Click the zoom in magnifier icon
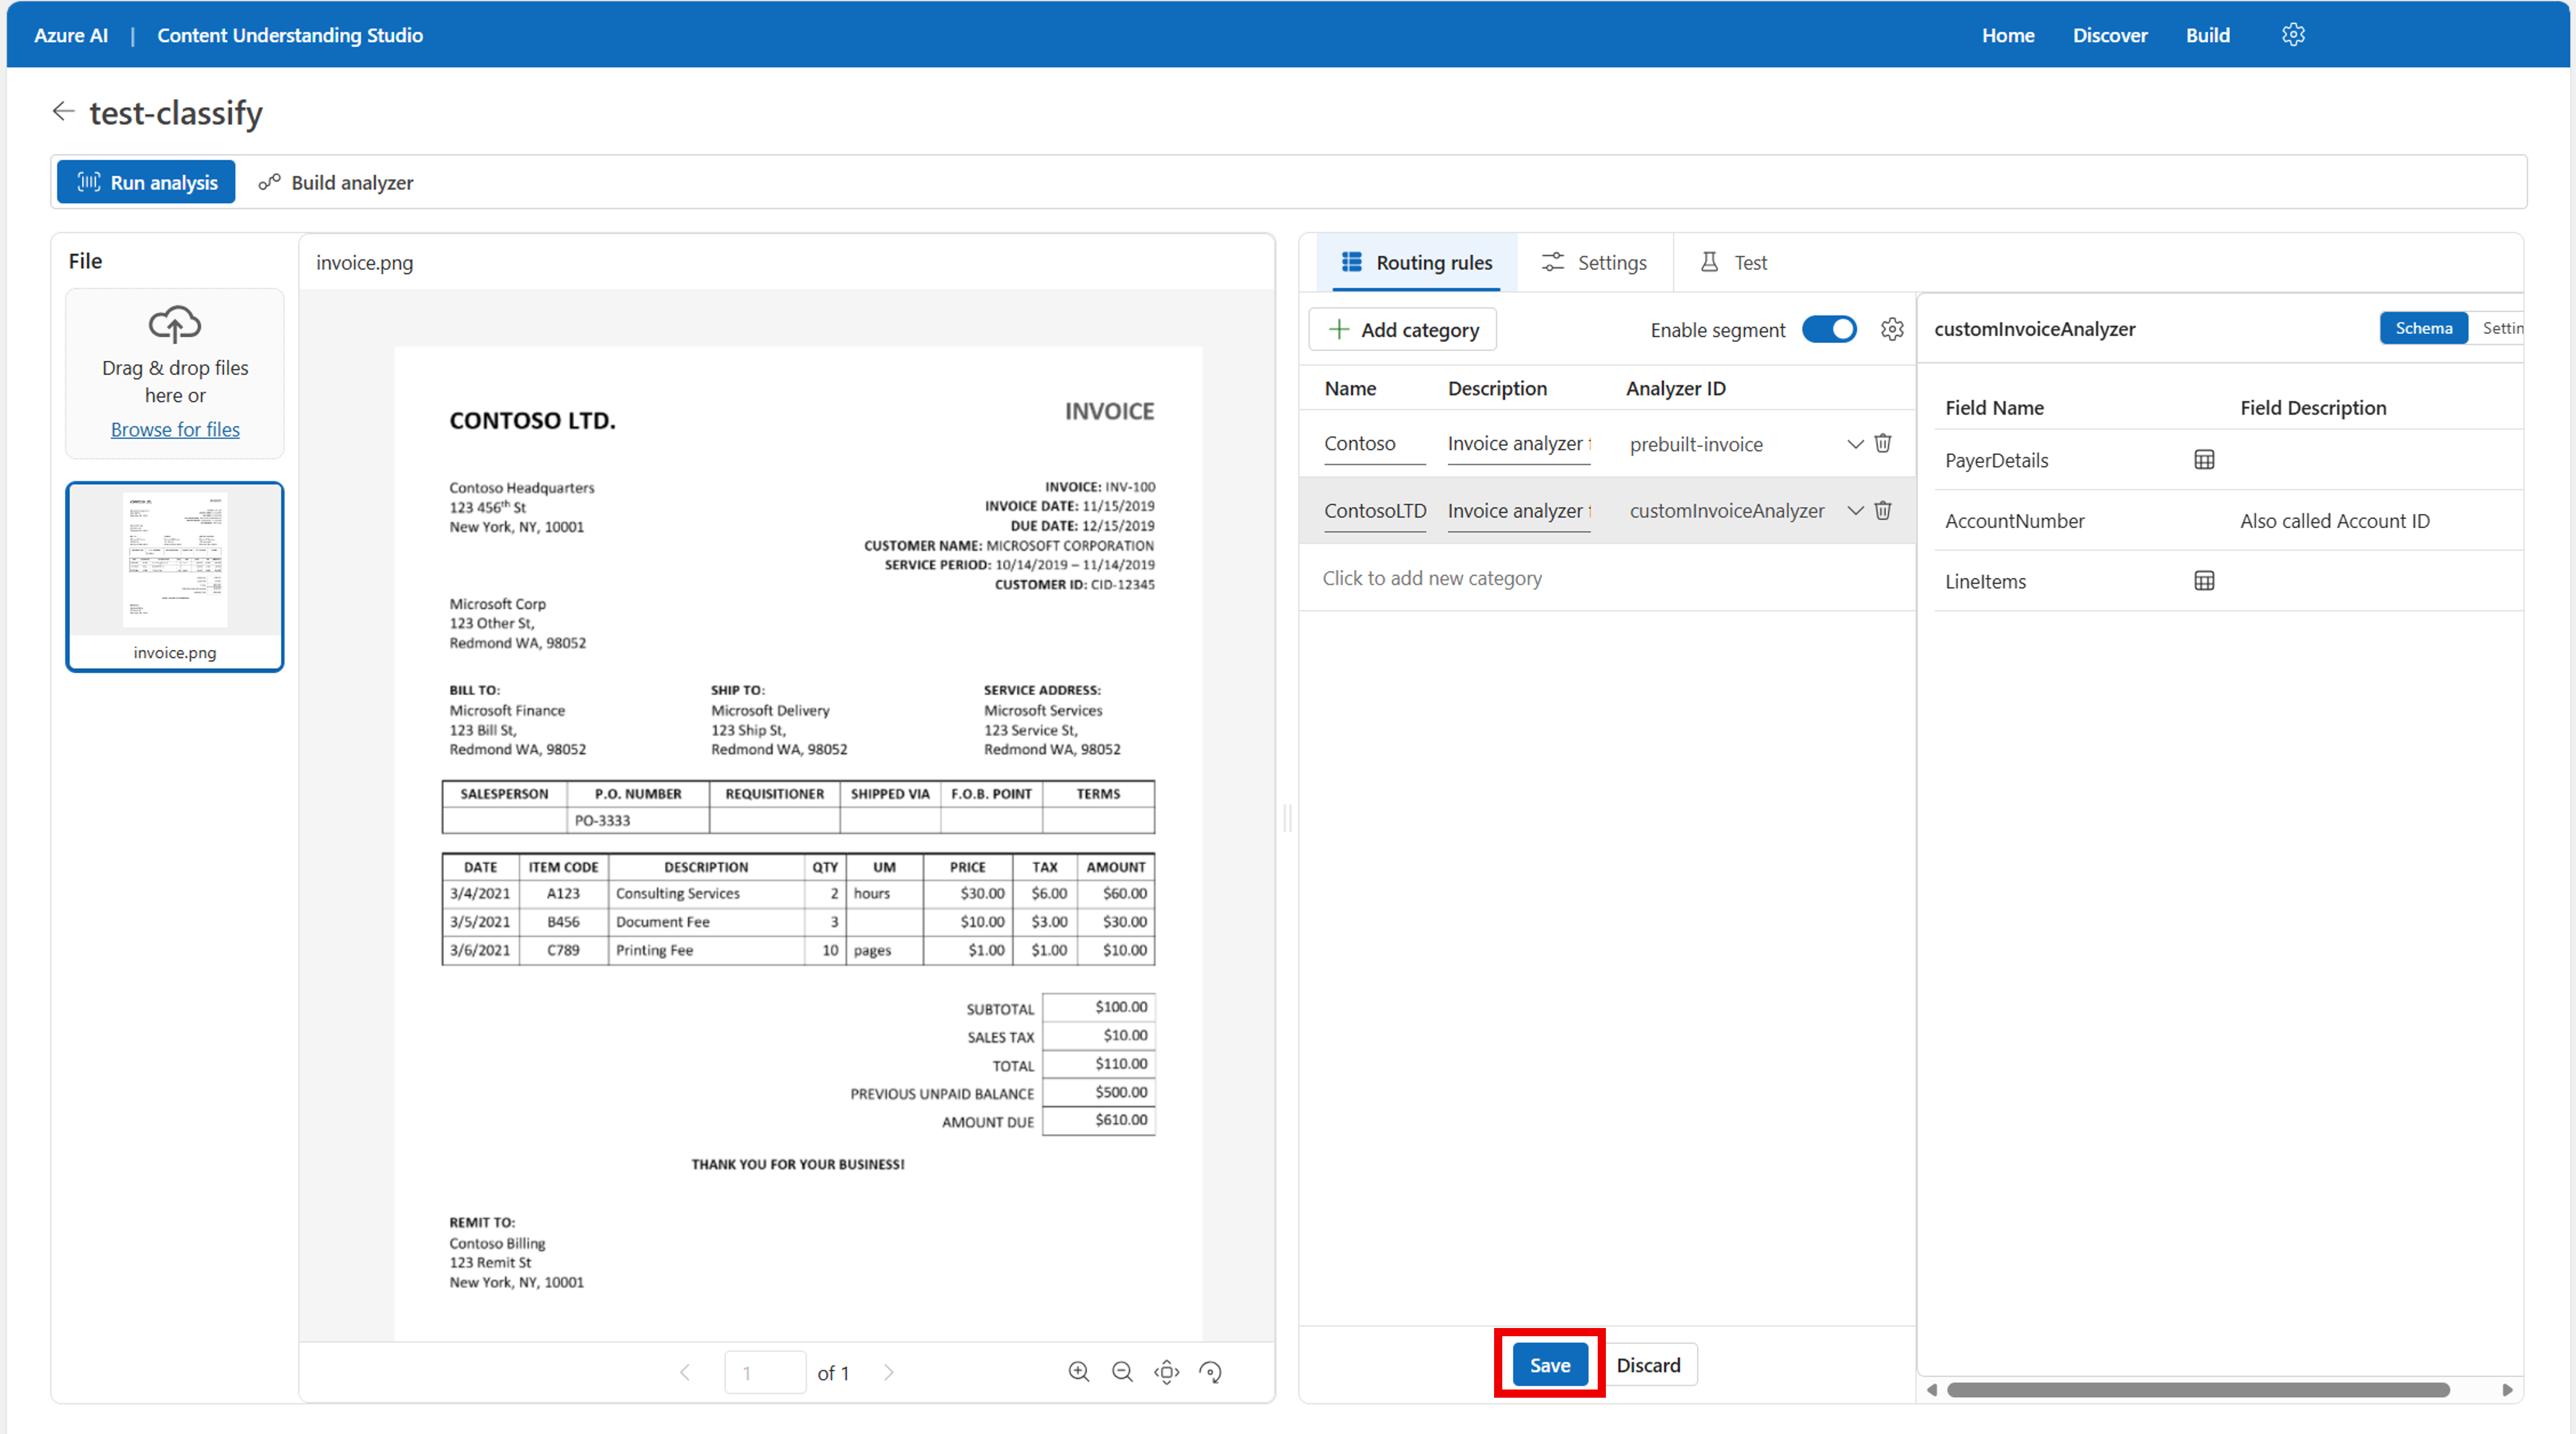The width and height of the screenshot is (2576, 1434). pyautogui.click(x=1079, y=1372)
